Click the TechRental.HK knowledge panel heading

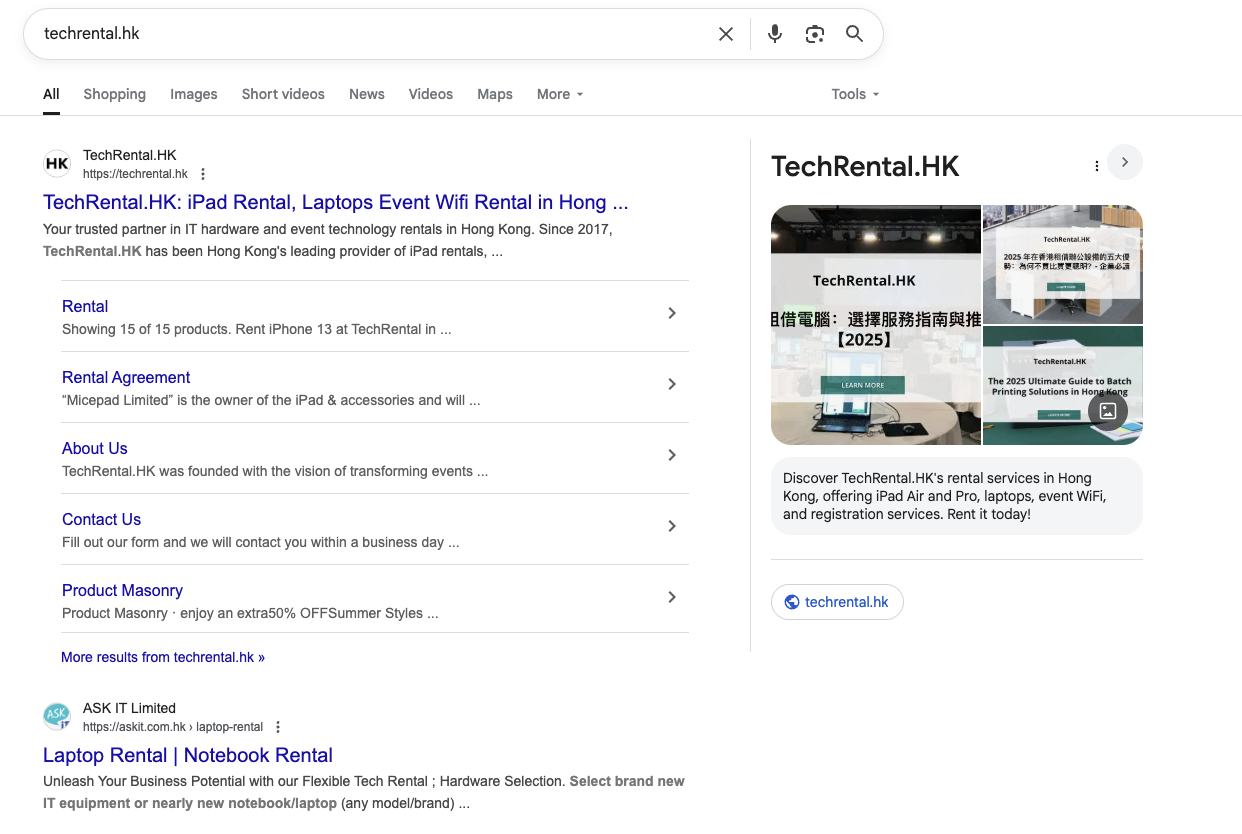pos(865,166)
